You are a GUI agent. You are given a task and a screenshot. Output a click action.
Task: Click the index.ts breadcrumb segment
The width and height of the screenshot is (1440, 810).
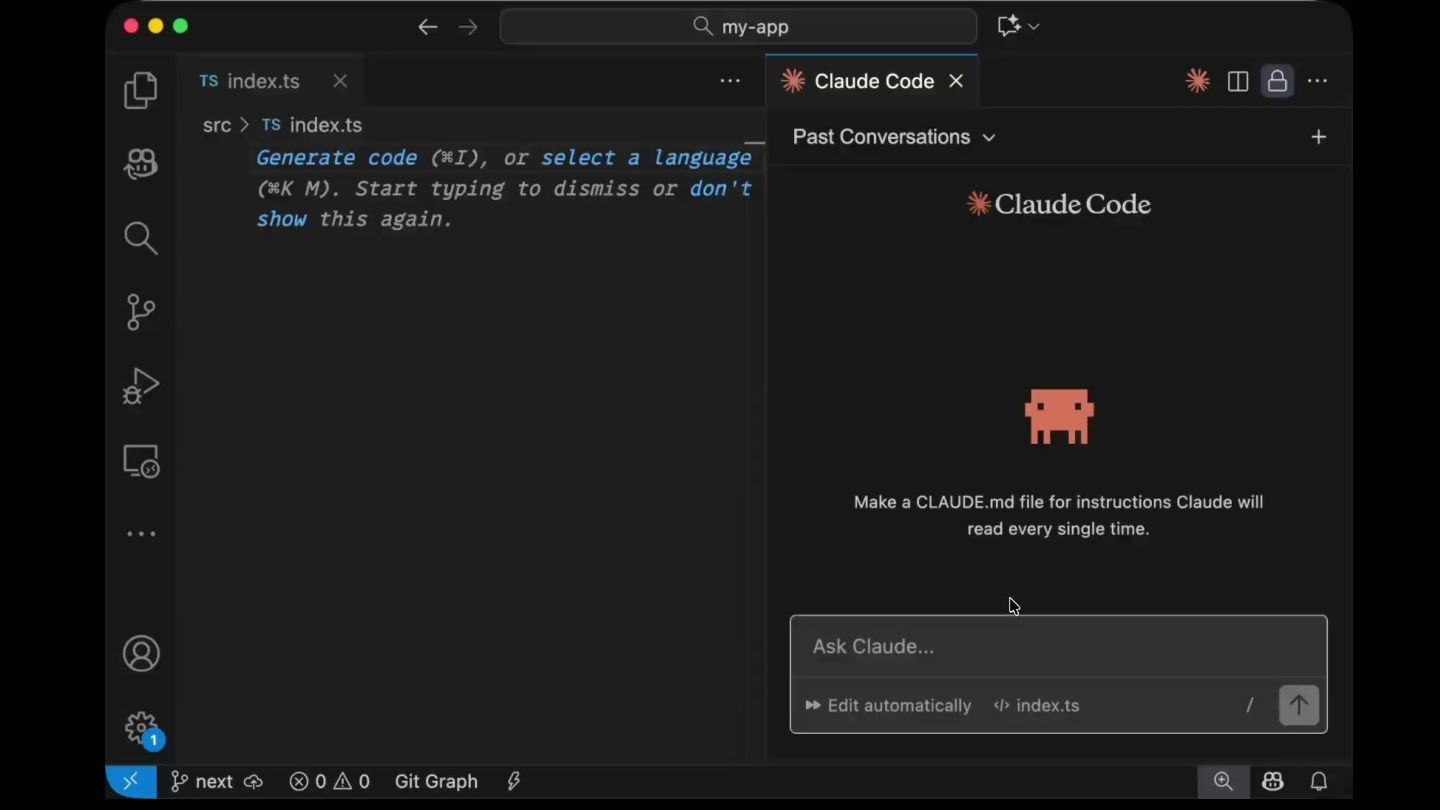click(x=312, y=125)
